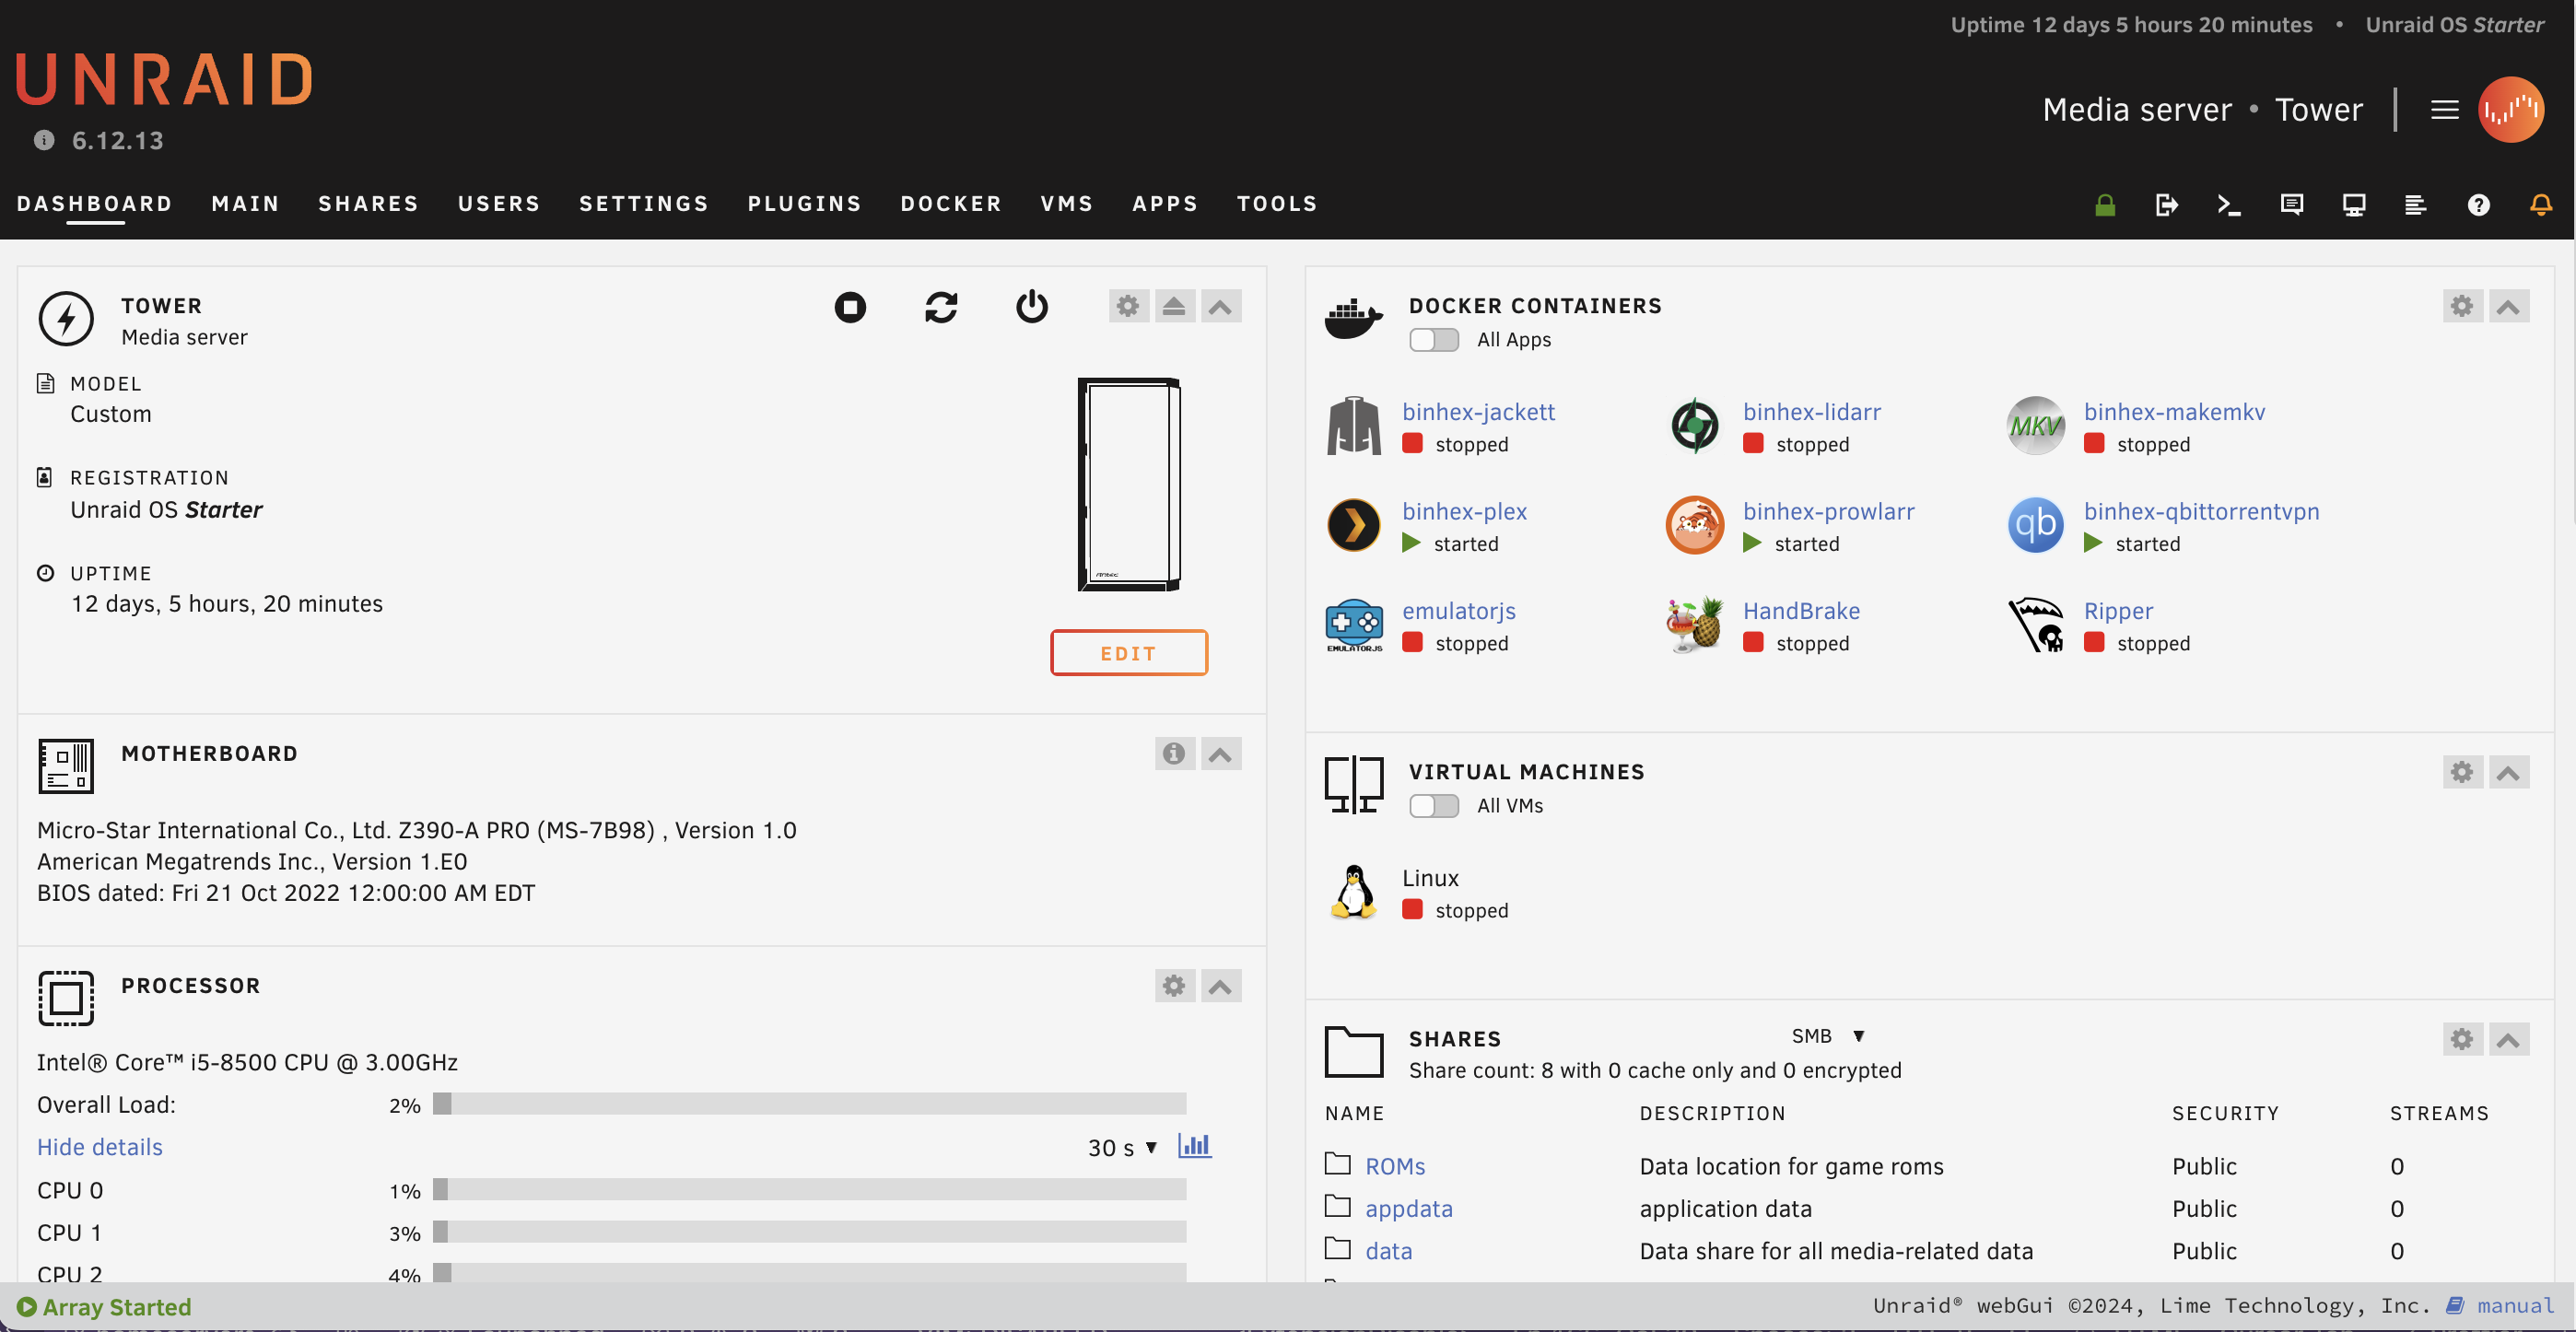Click the Ripper container icon
2576x1332 pixels.
pos(2035,625)
